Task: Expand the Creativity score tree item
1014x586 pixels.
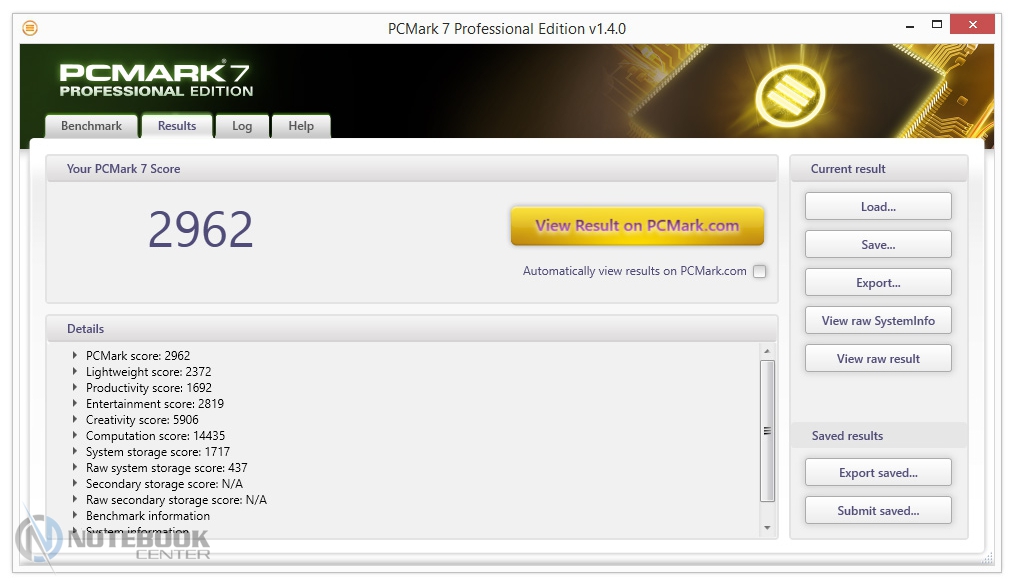Action: click(75, 419)
